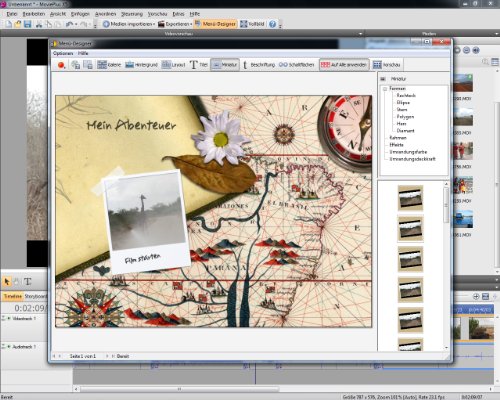Open the Exportieren dropdown arrow
The width and height of the screenshot is (500, 400).
click(x=191, y=24)
